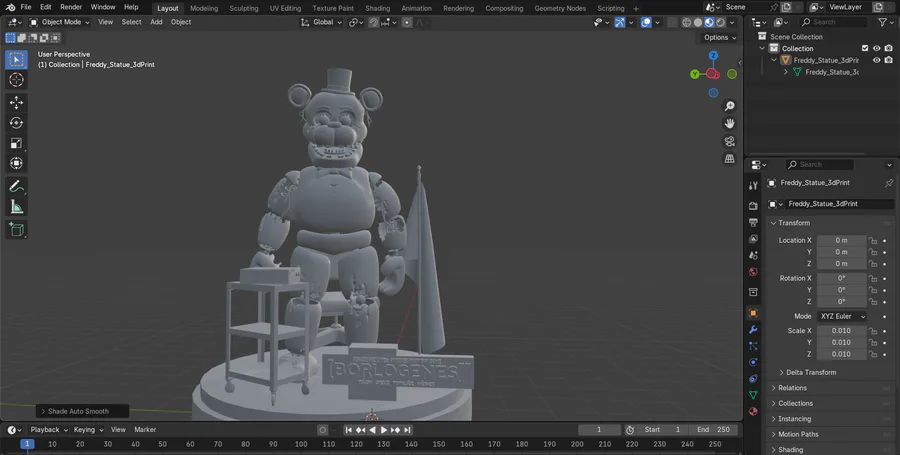Click the viewport zoom magnifier icon

pyautogui.click(x=730, y=106)
